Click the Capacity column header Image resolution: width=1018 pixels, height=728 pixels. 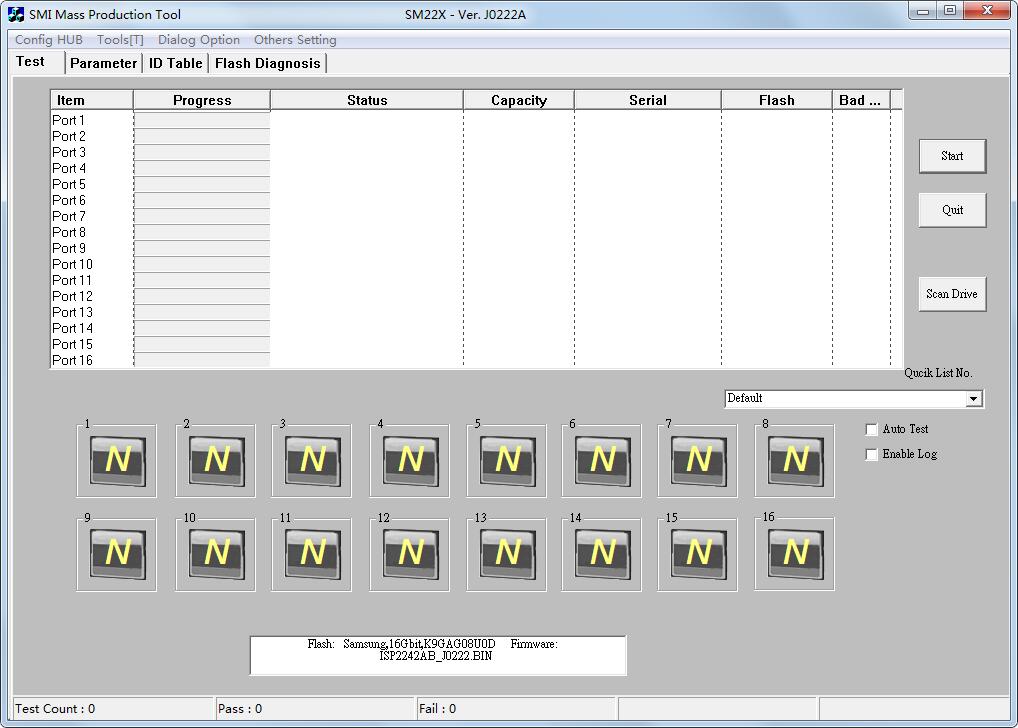point(518,100)
